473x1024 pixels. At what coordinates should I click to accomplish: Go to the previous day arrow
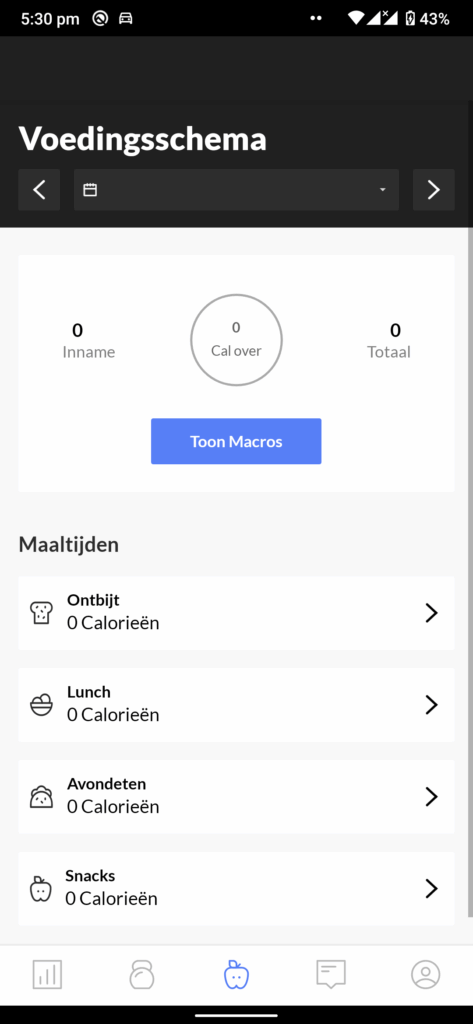pos(39,189)
